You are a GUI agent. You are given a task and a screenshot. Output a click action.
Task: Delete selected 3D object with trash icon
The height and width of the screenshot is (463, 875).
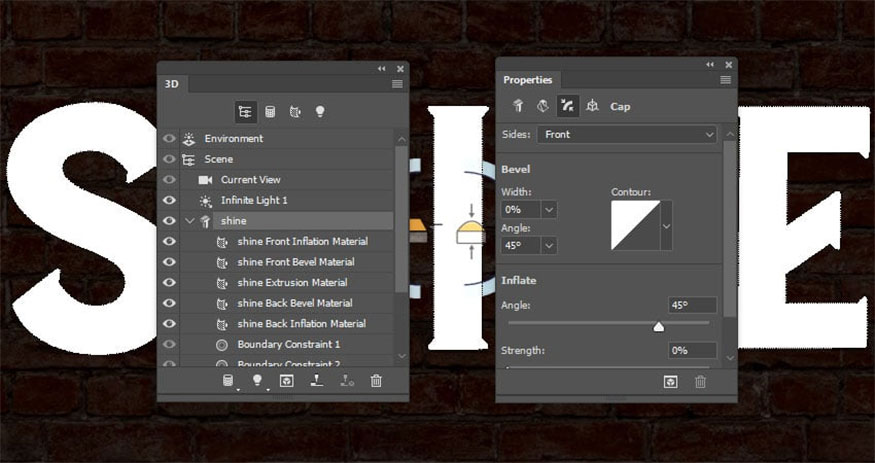pyautogui.click(x=376, y=380)
